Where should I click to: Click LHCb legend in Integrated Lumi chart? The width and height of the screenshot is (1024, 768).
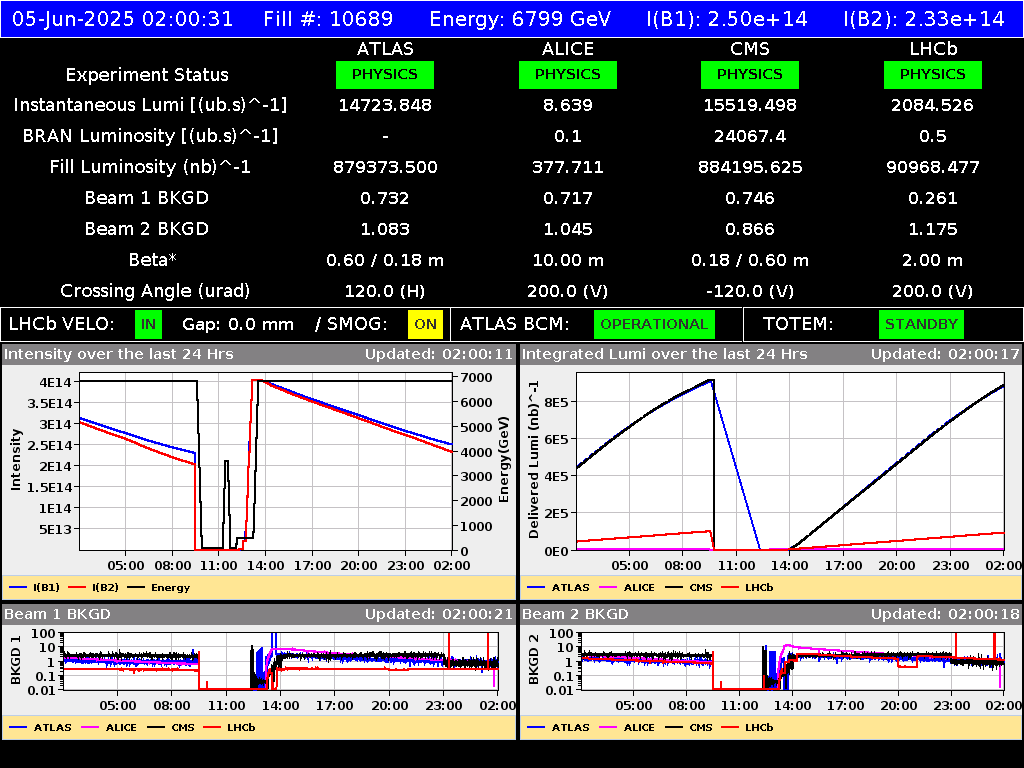(747, 588)
